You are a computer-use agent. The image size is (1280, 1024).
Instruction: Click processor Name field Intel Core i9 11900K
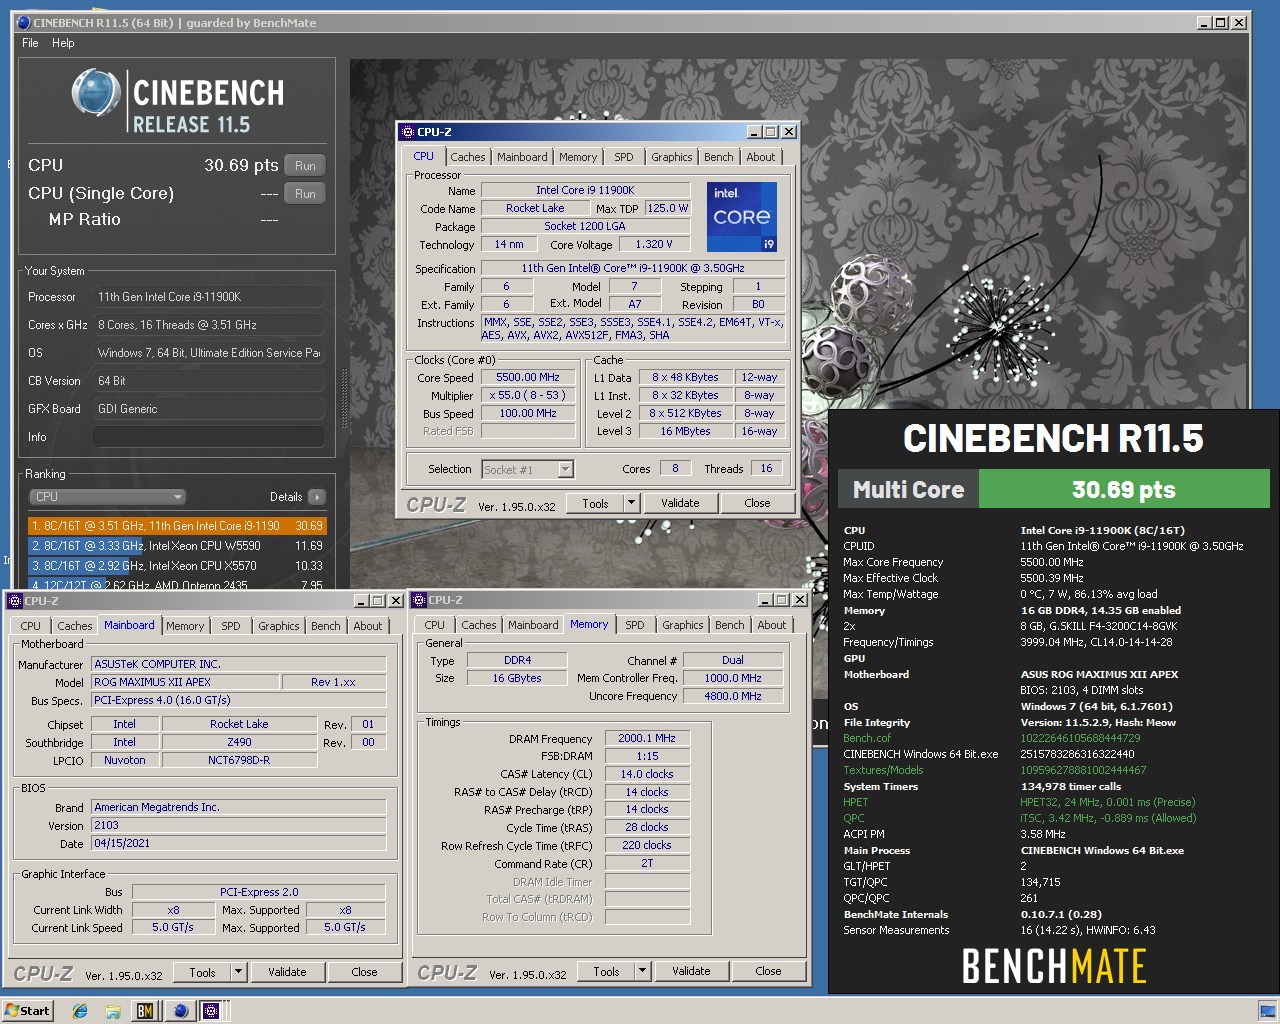(585, 190)
